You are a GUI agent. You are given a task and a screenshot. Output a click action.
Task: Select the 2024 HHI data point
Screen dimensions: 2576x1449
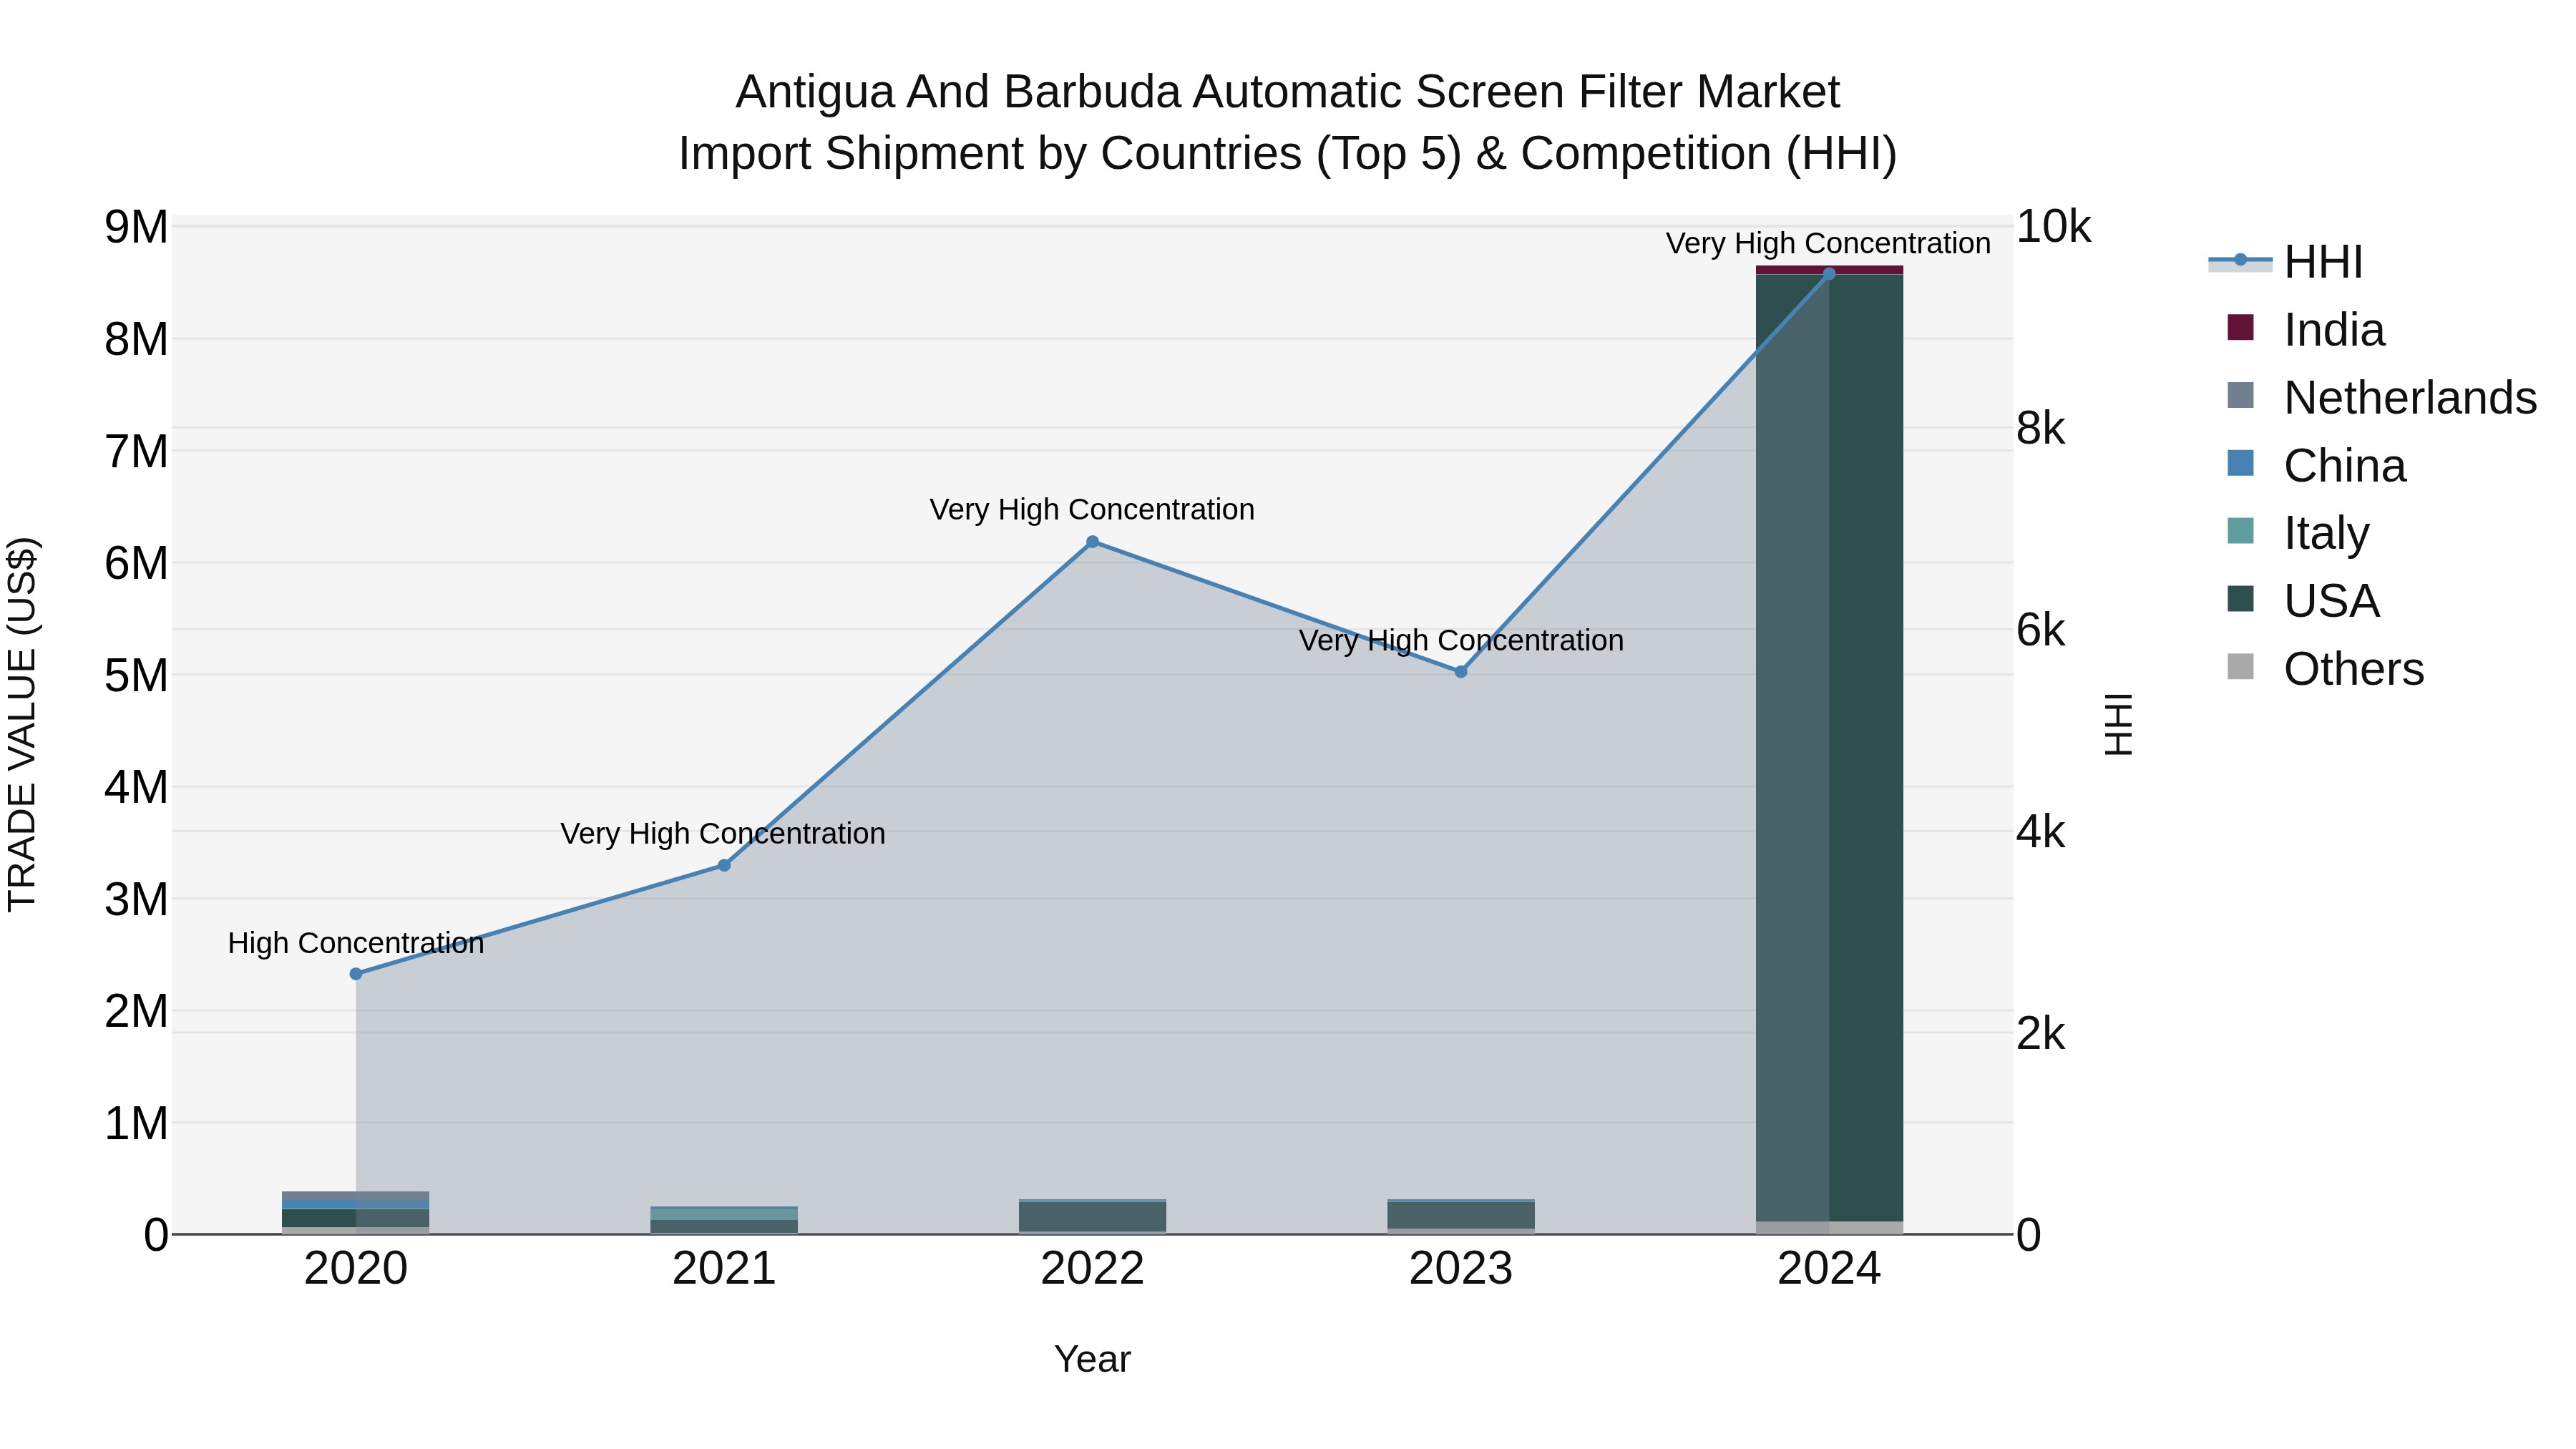(1829, 273)
